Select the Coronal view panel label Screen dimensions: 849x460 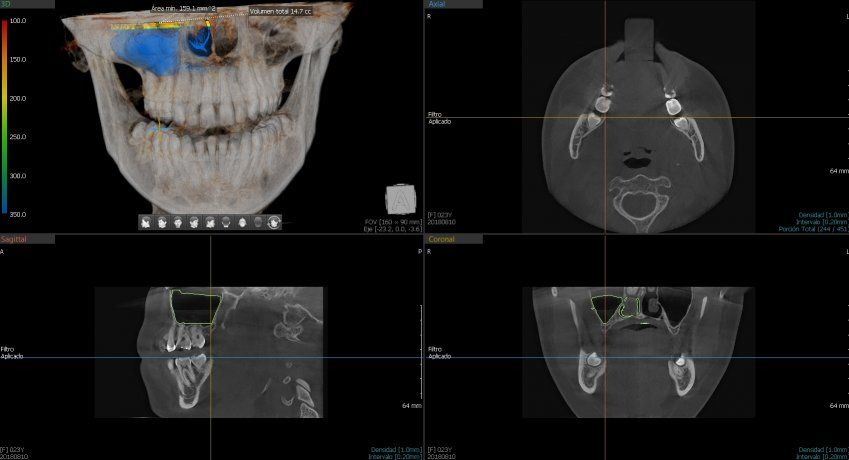click(x=440, y=240)
